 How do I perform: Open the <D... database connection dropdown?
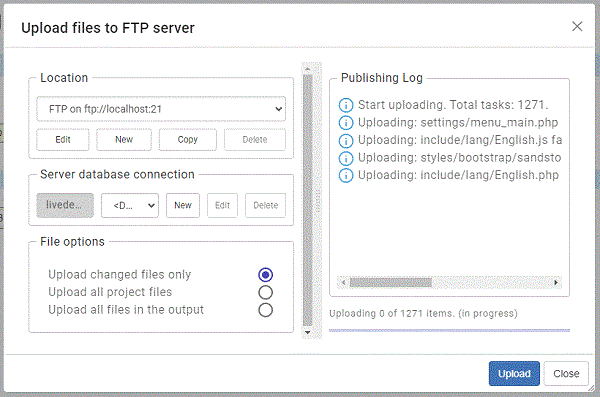point(130,206)
